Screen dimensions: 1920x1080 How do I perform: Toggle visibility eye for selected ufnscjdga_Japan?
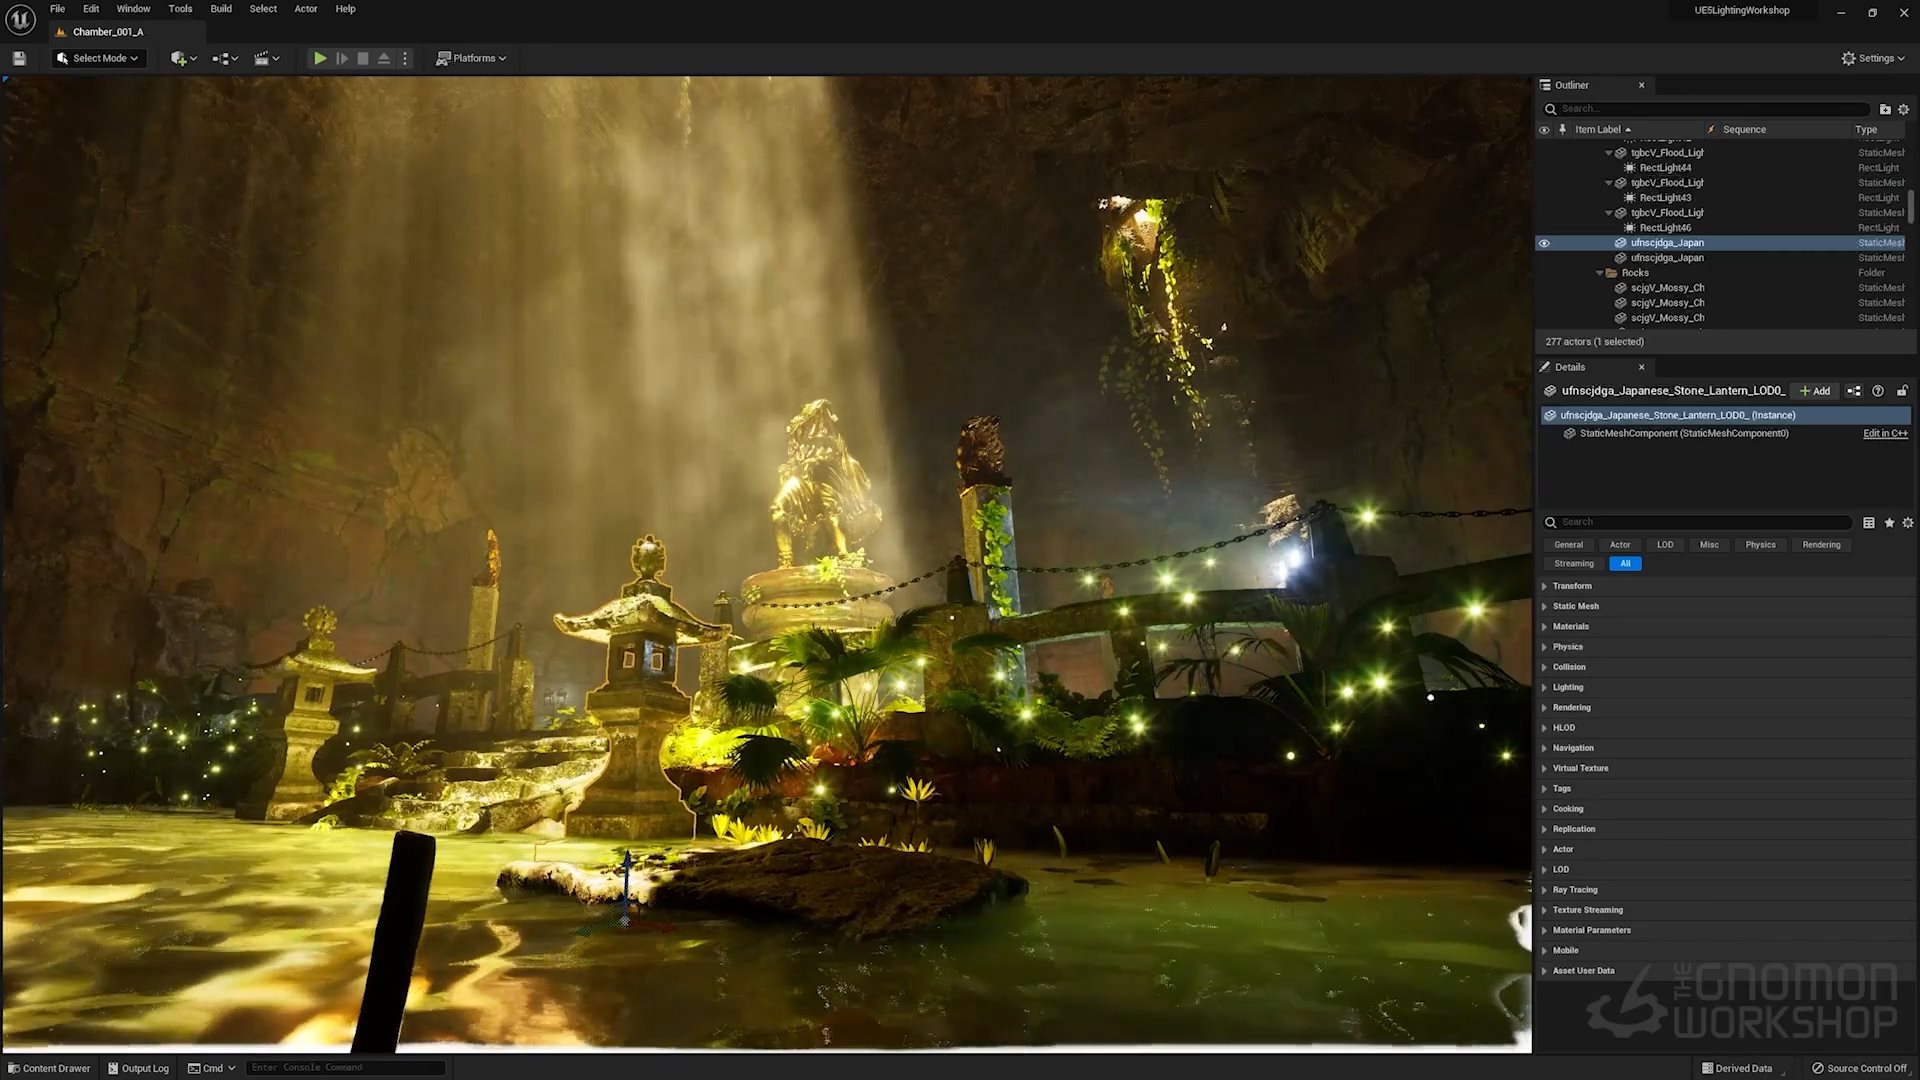coord(1544,243)
